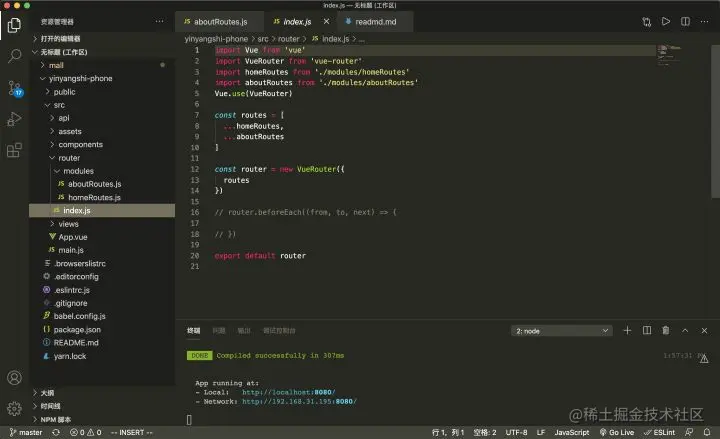Expand the views folder
The image size is (720, 439).
[x=102, y=224]
